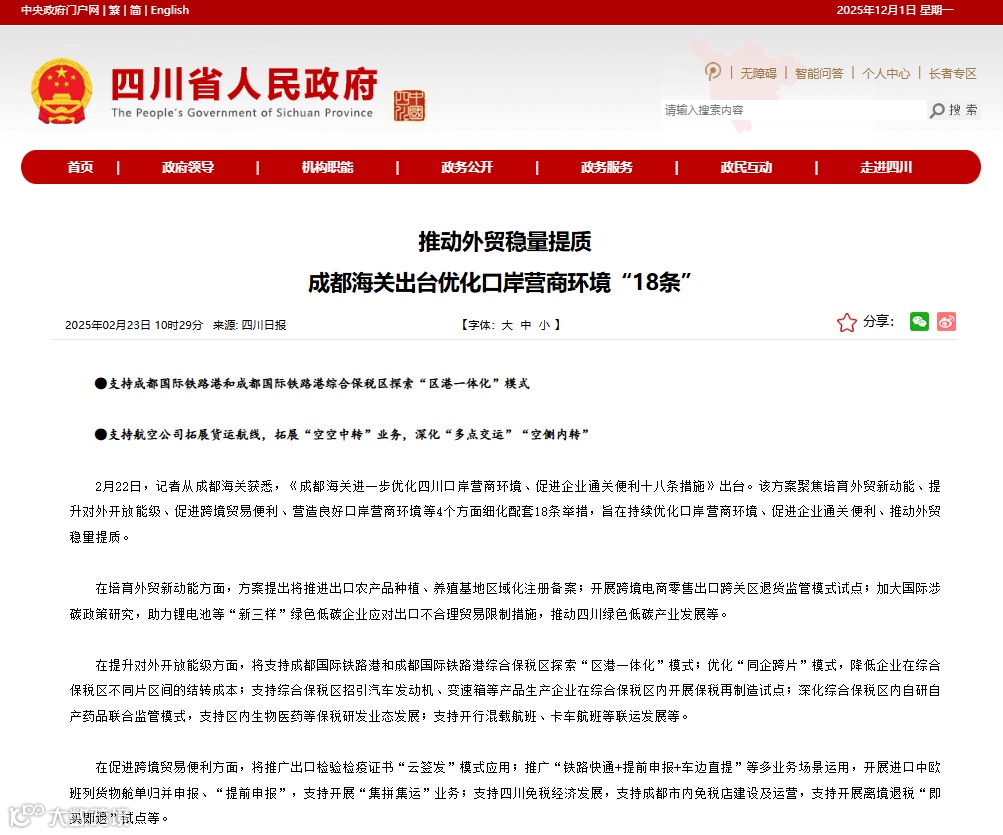Click the subtitle 成都海关出台优化口岸营商环境“18条”
The height and width of the screenshot is (835, 1003).
500,282
